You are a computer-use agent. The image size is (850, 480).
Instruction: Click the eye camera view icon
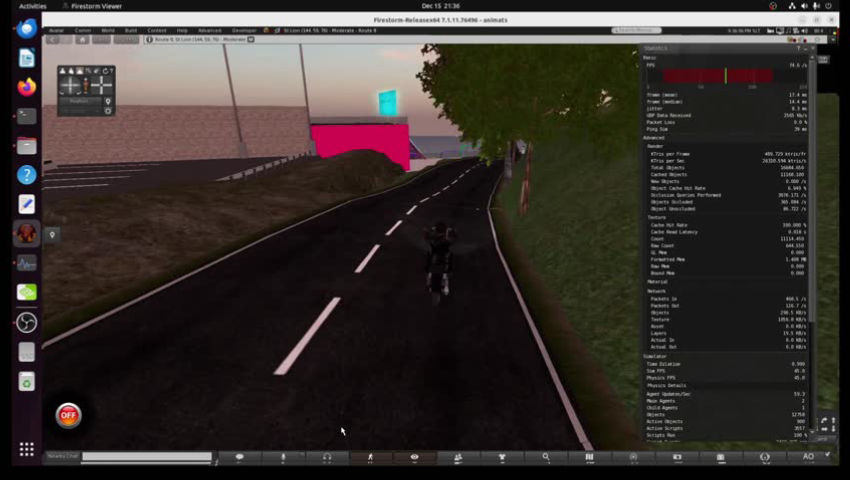click(414, 457)
